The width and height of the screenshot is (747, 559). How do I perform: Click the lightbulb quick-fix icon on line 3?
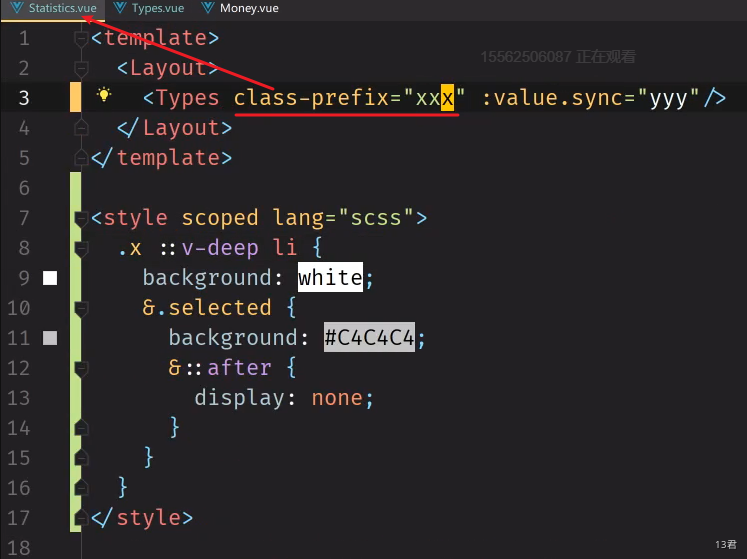104,95
